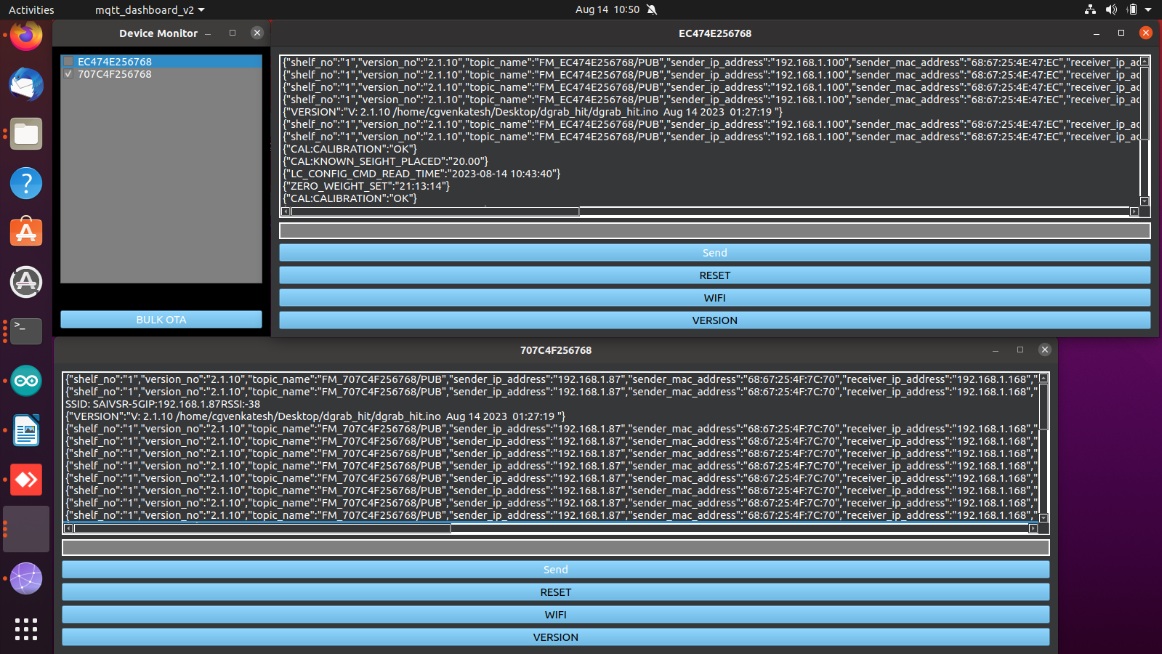Open the Arduino IDE from the dock
The width and height of the screenshot is (1162, 654).
pyautogui.click(x=26, y=381)
